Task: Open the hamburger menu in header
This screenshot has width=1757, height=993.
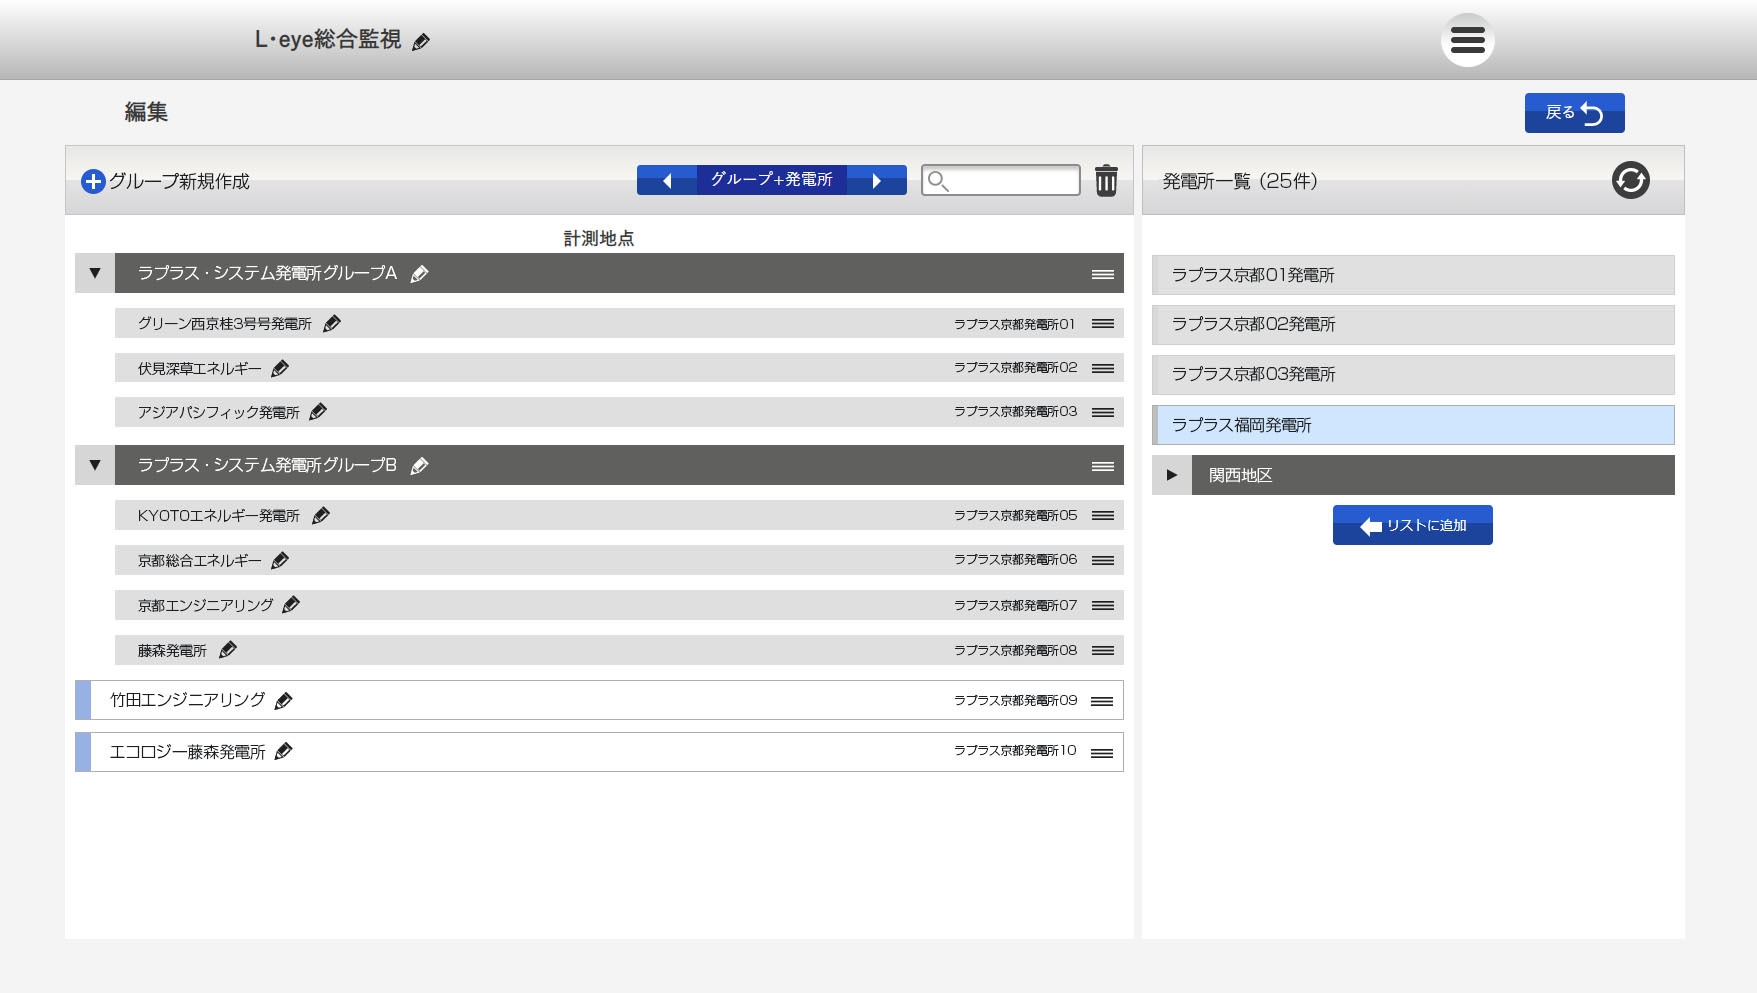Action: pos(1467,40)
